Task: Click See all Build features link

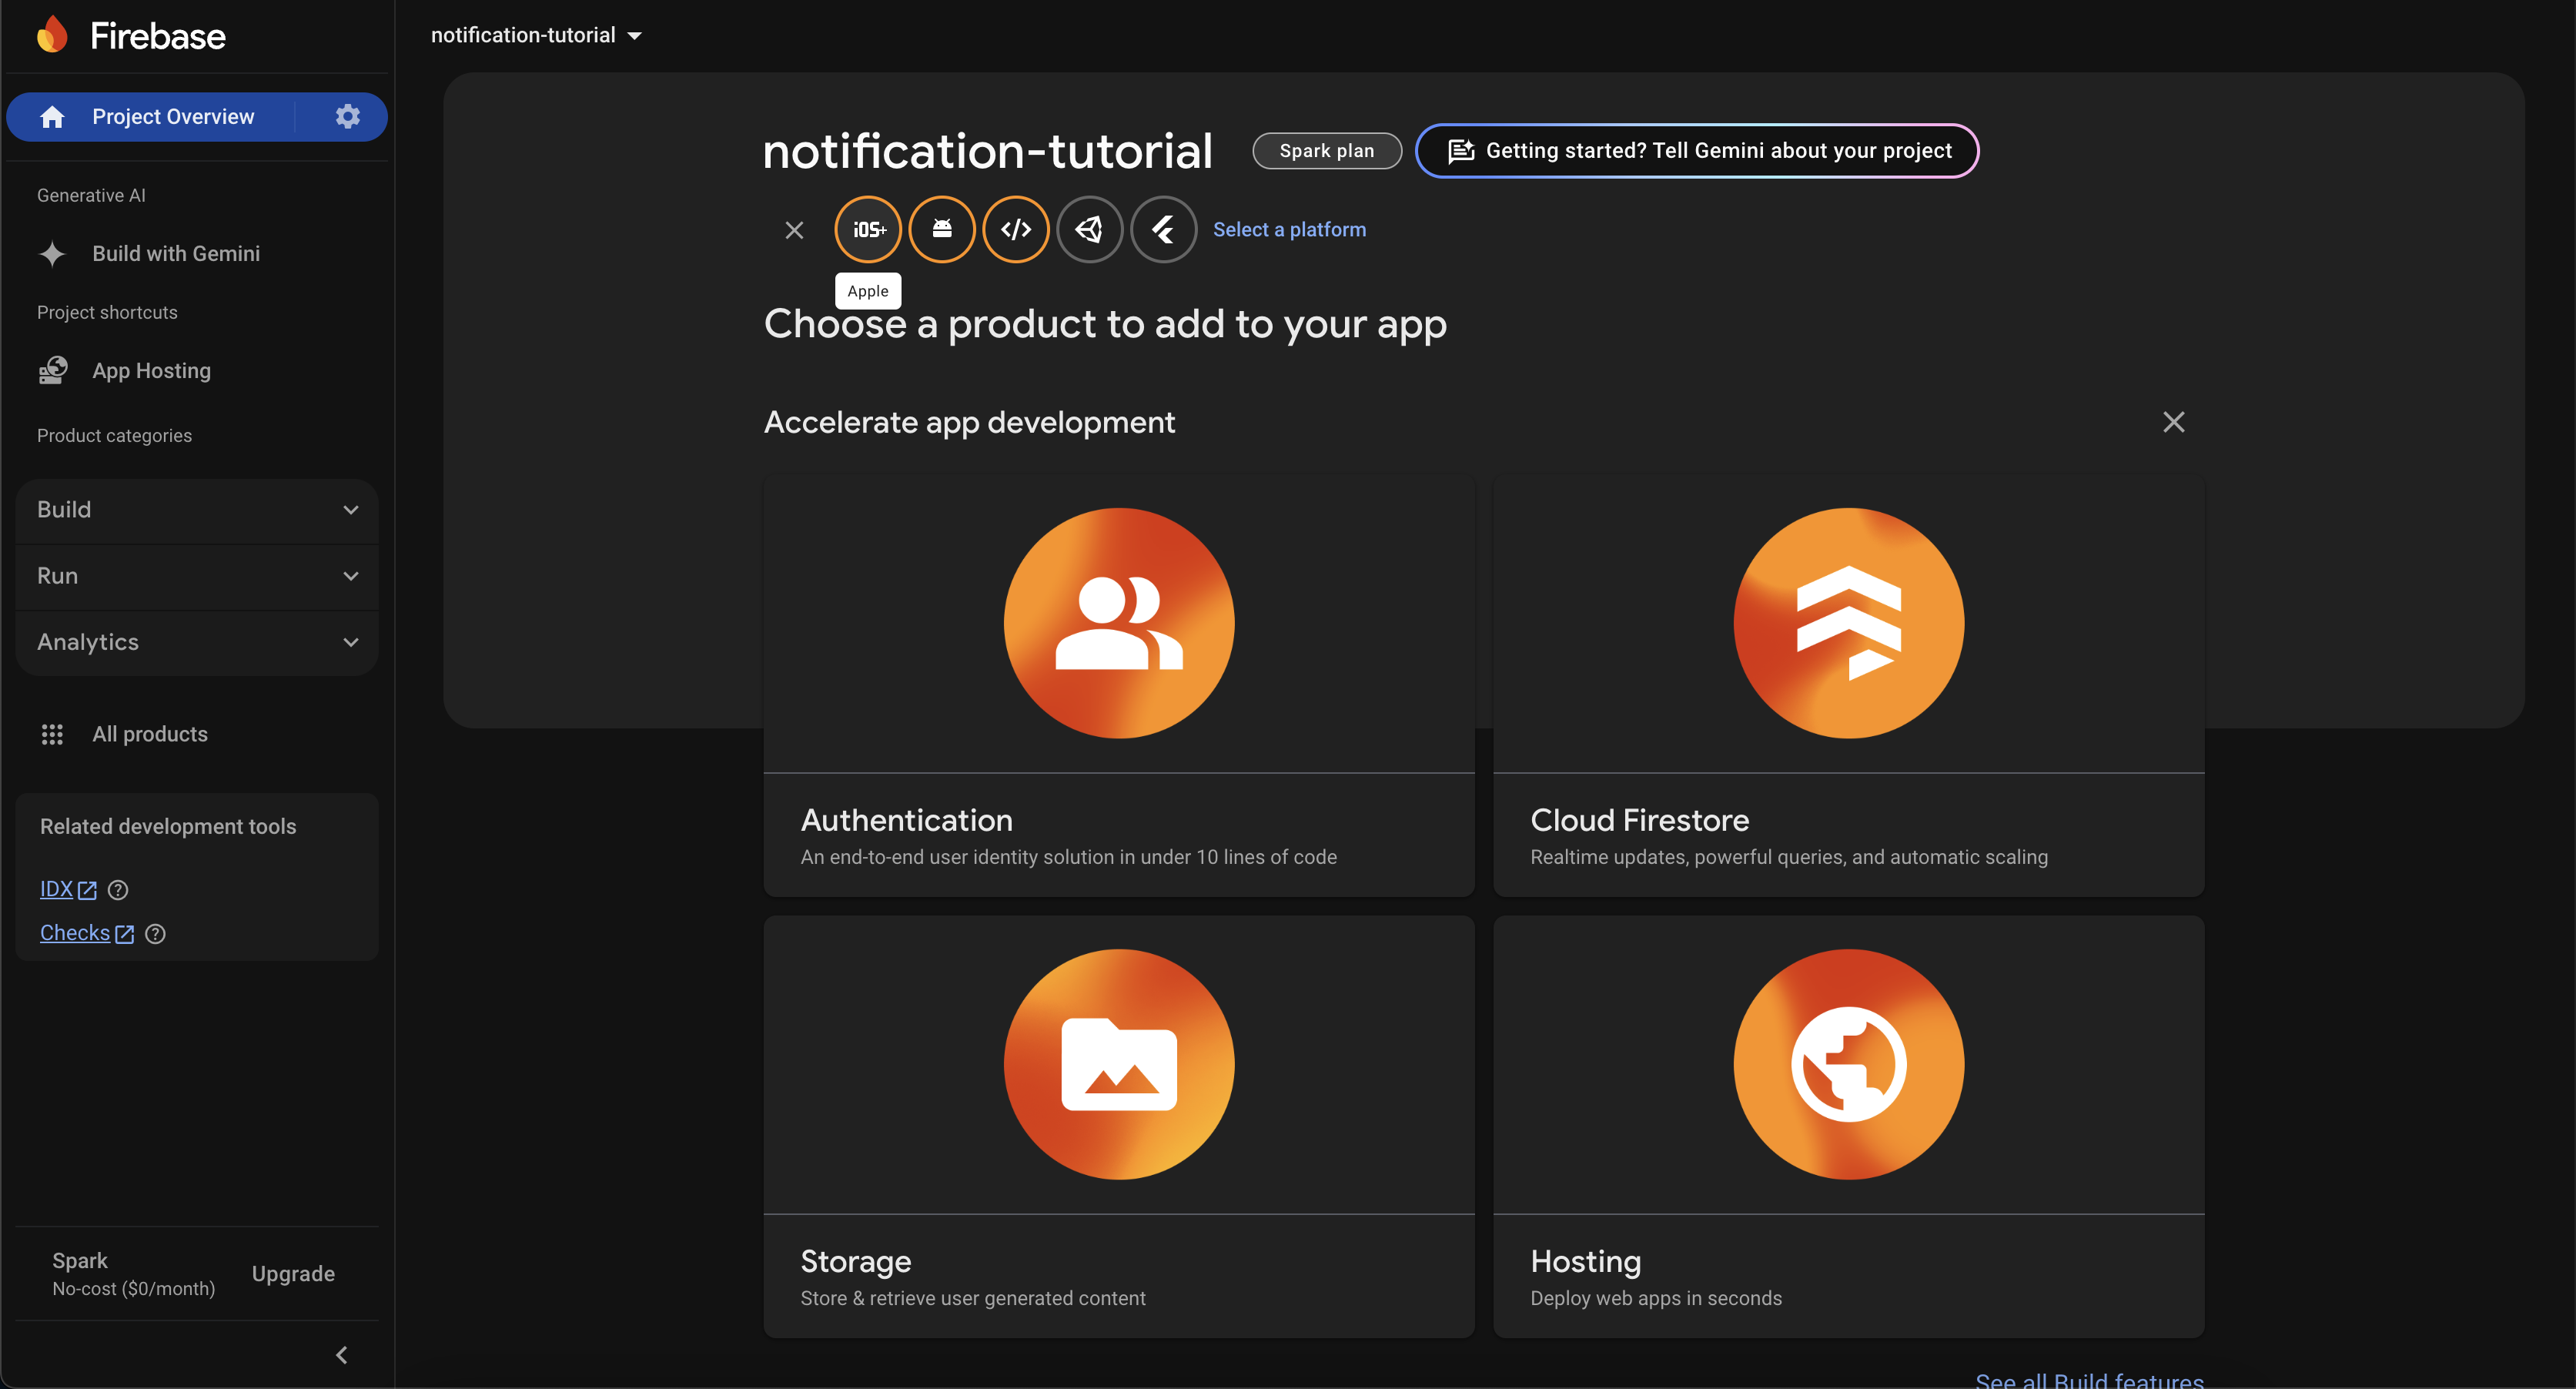Action: point(2089,1379)
